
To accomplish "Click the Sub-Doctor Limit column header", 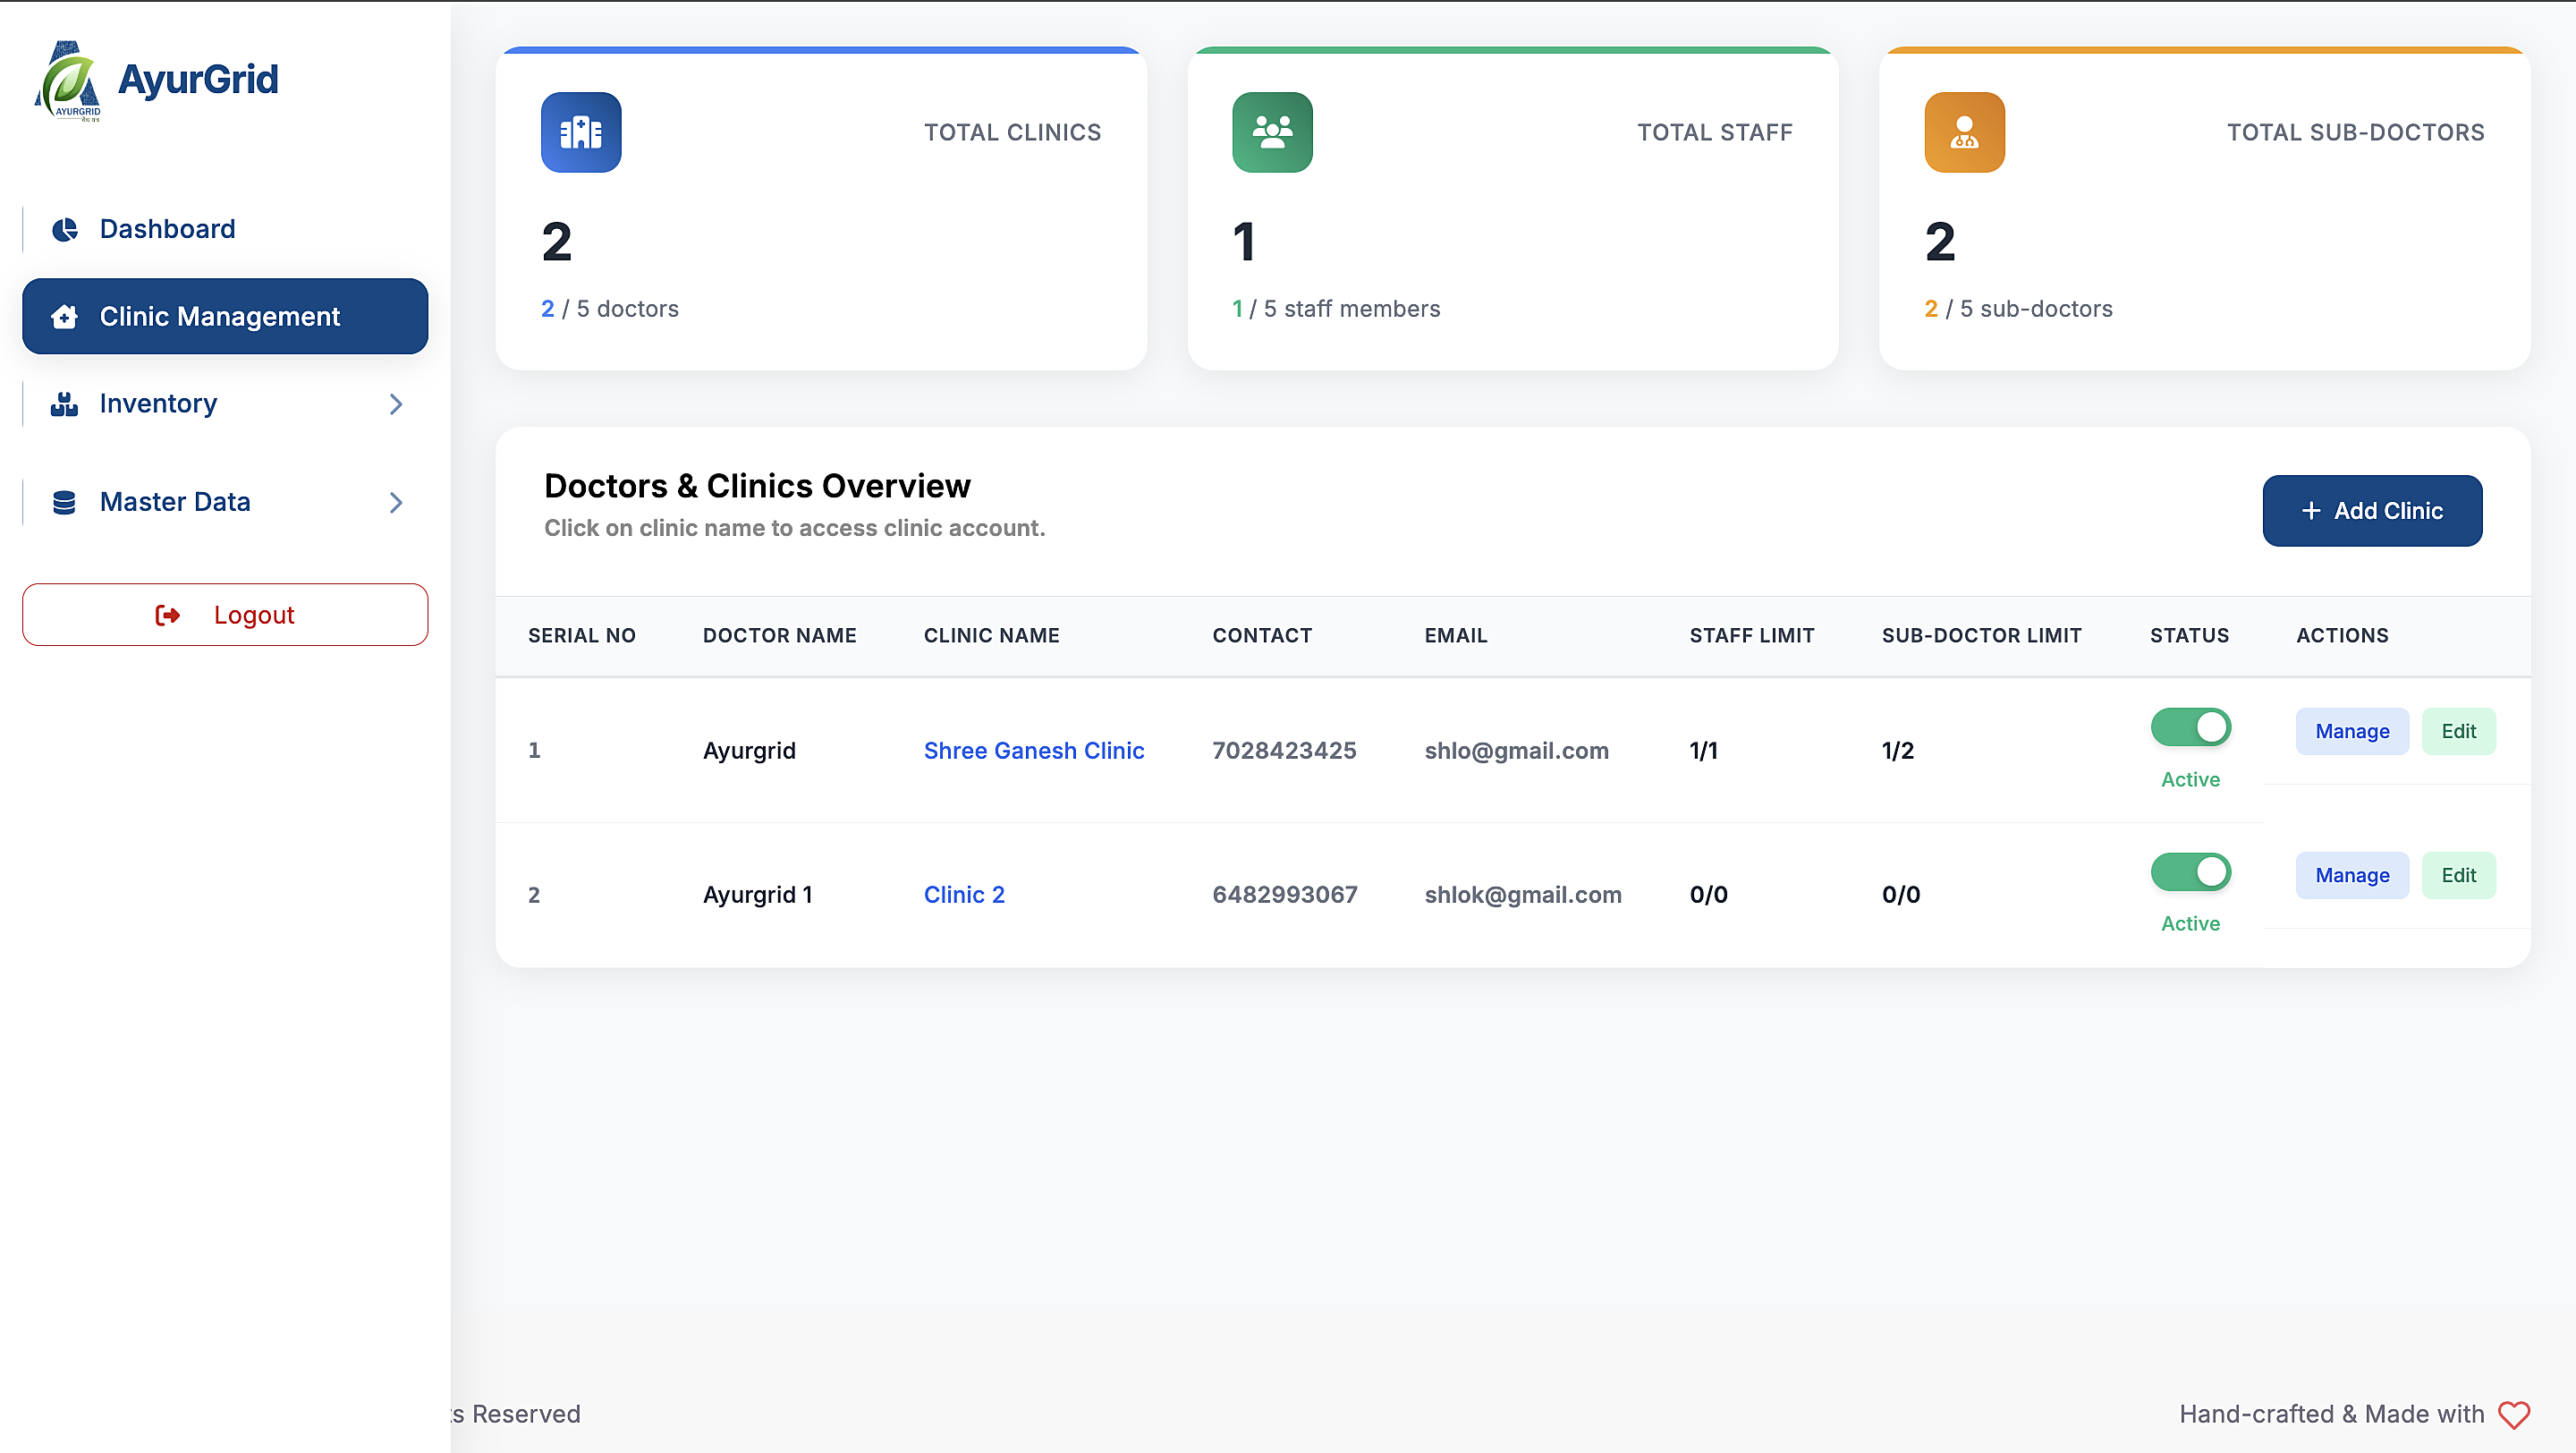I will (x=1981, y=636).
